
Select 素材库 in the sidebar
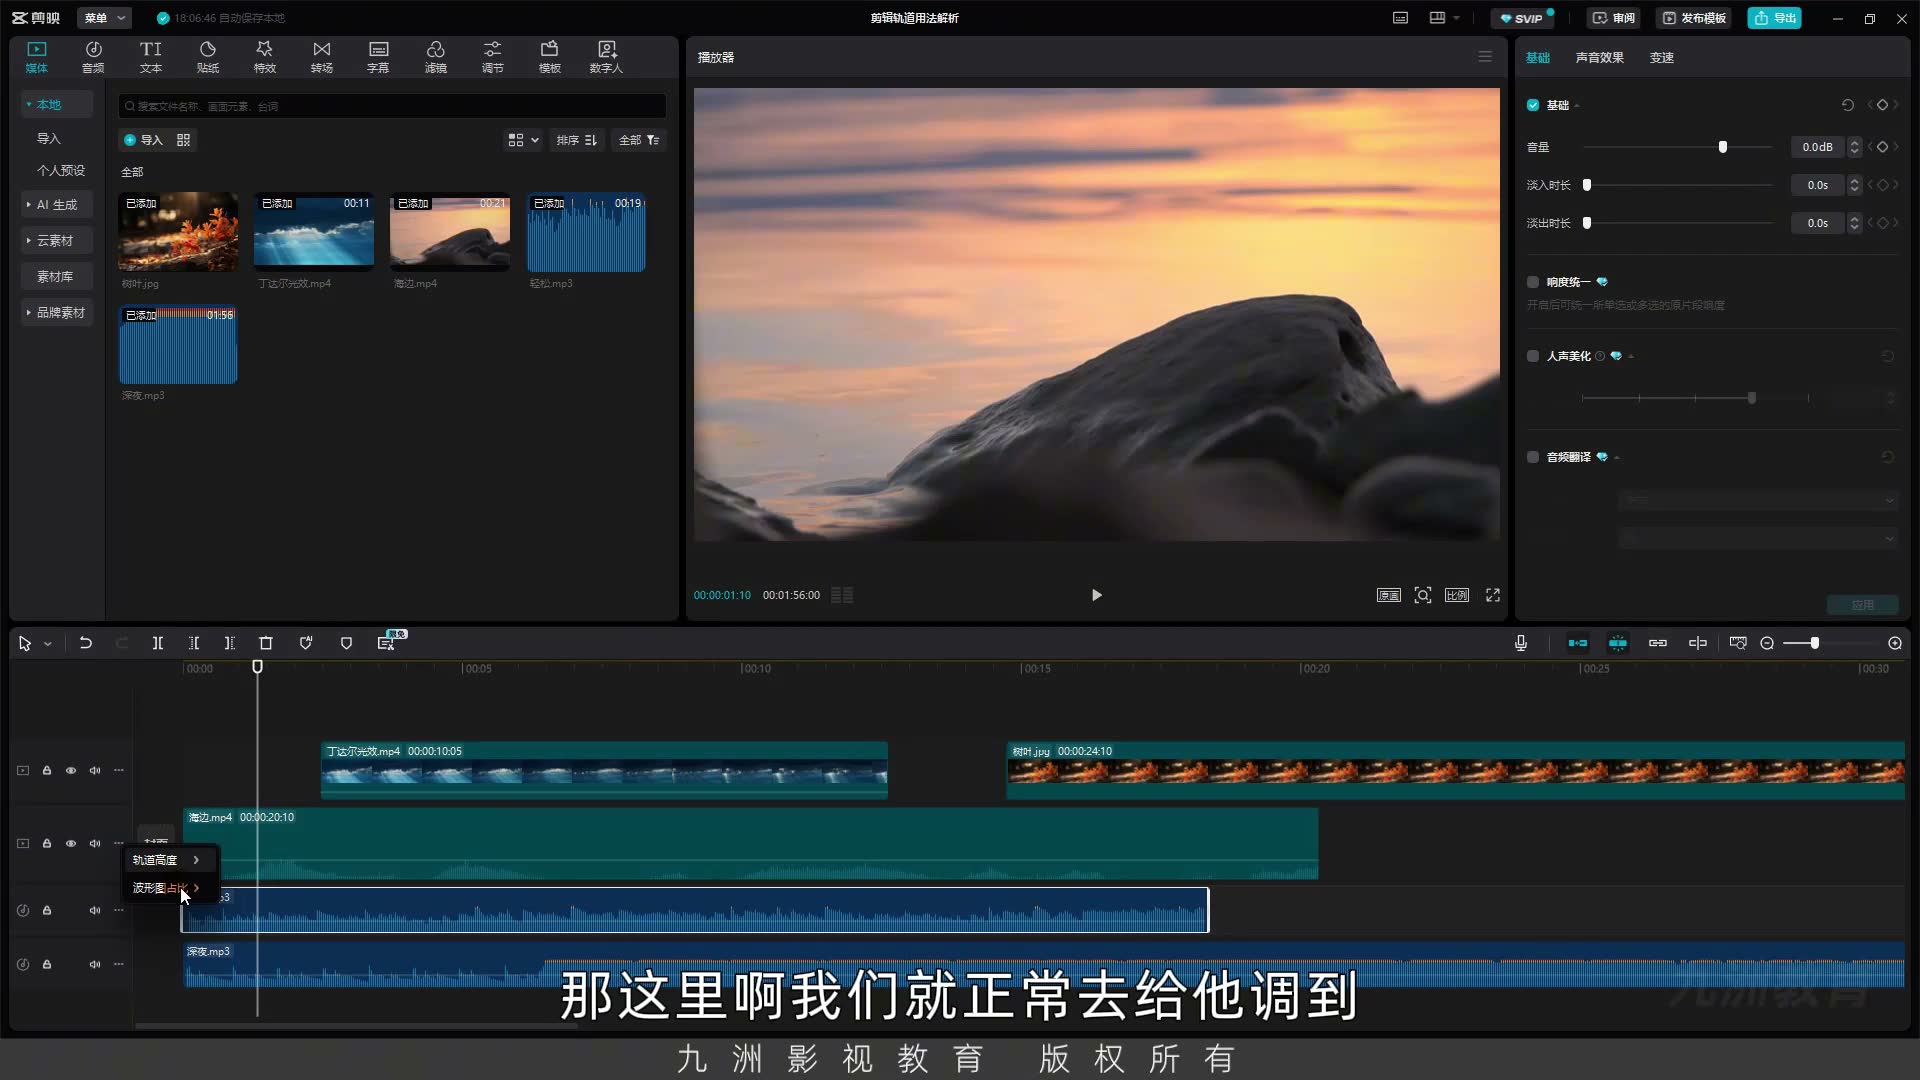tap(56, 277)
